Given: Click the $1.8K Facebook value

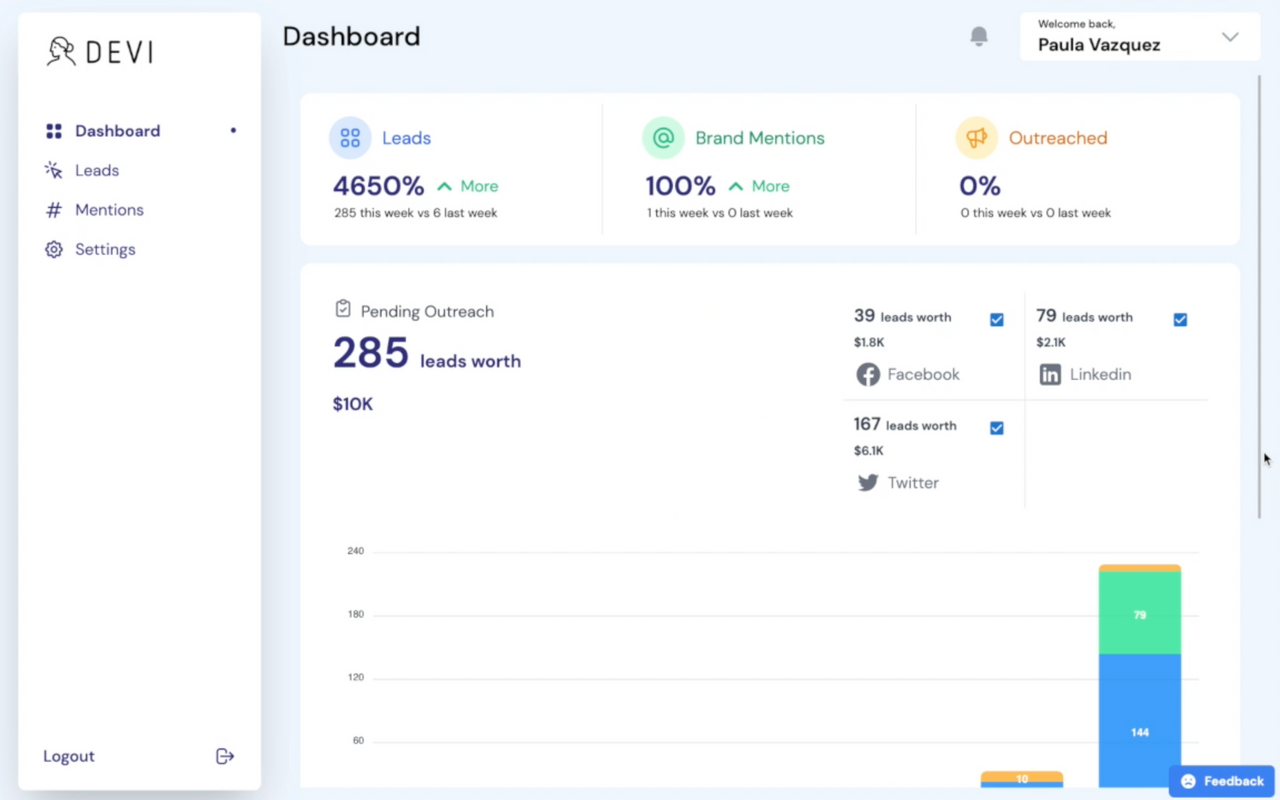Looking at the screenshot, I should coord(869,342).
